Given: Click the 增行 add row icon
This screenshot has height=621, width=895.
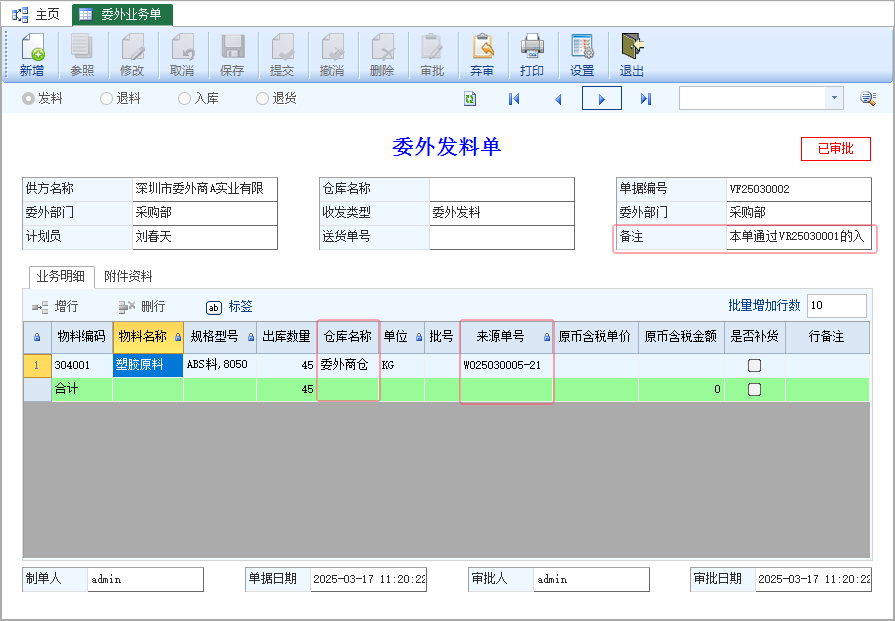Looking at the screenshot, I should 40,307.
